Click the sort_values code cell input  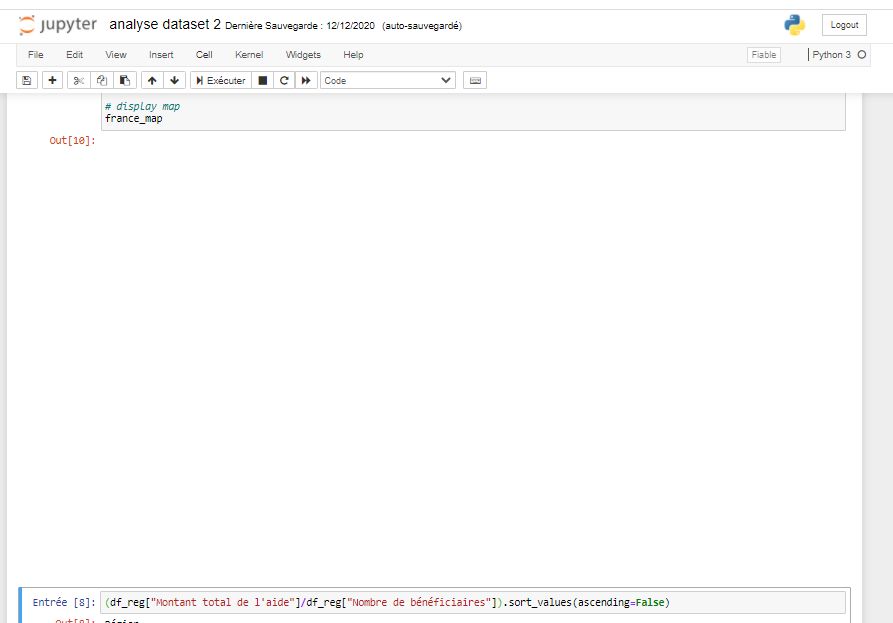(473, 602)
